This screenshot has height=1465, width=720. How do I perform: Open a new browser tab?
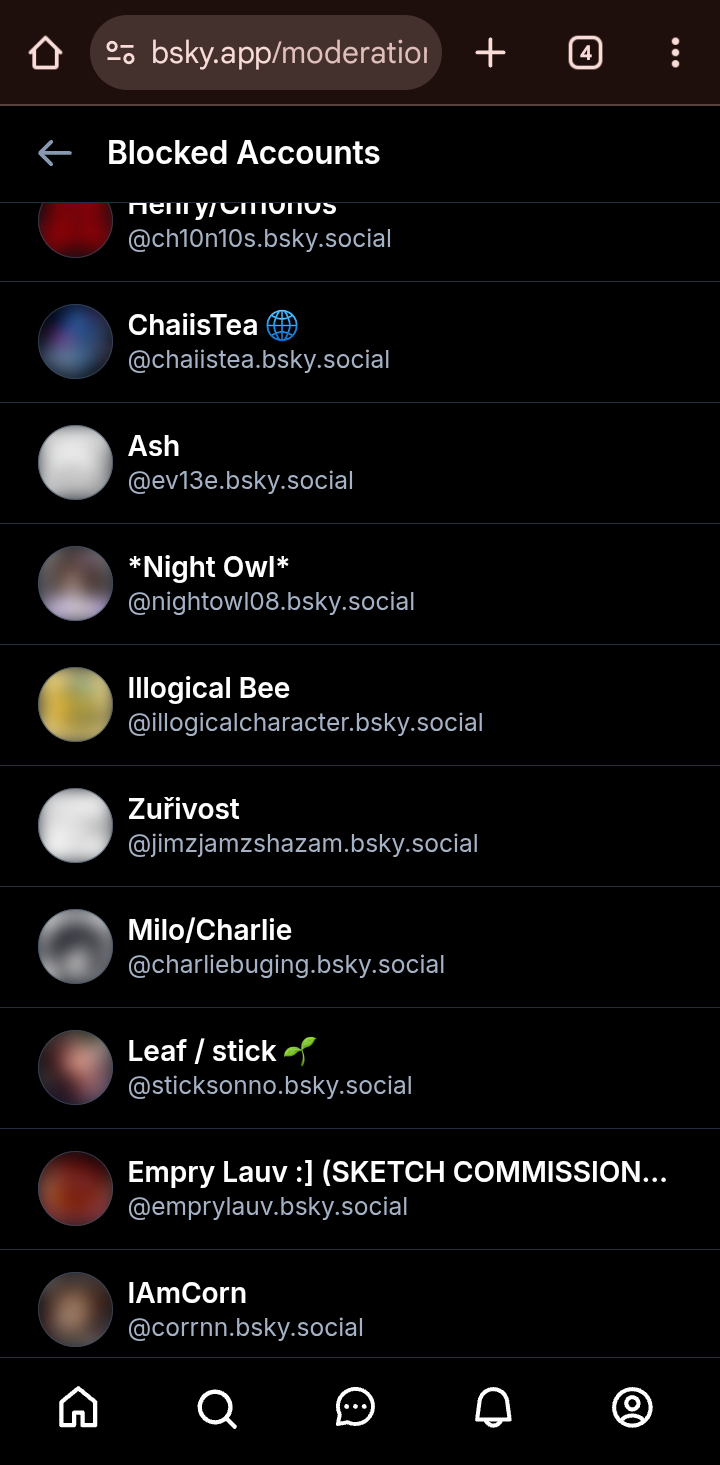(x=490, y=53)
